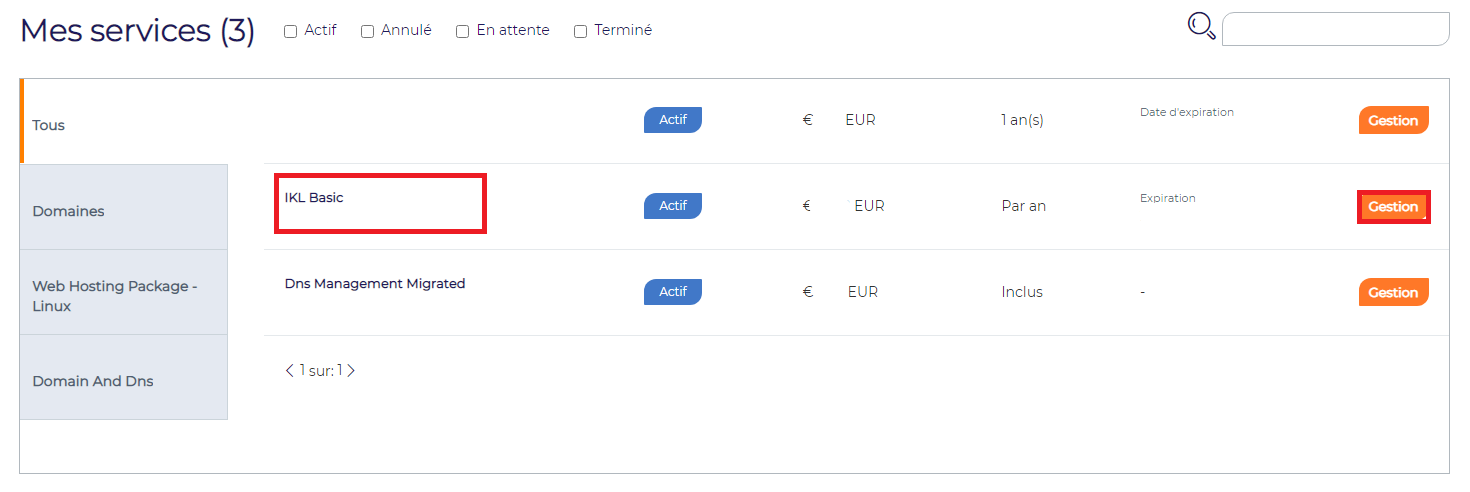Viewport: 1470px width, 492px height.
Task: Click Gestion button for Dns Management Migrated
Action: [x=1394, y=292]
